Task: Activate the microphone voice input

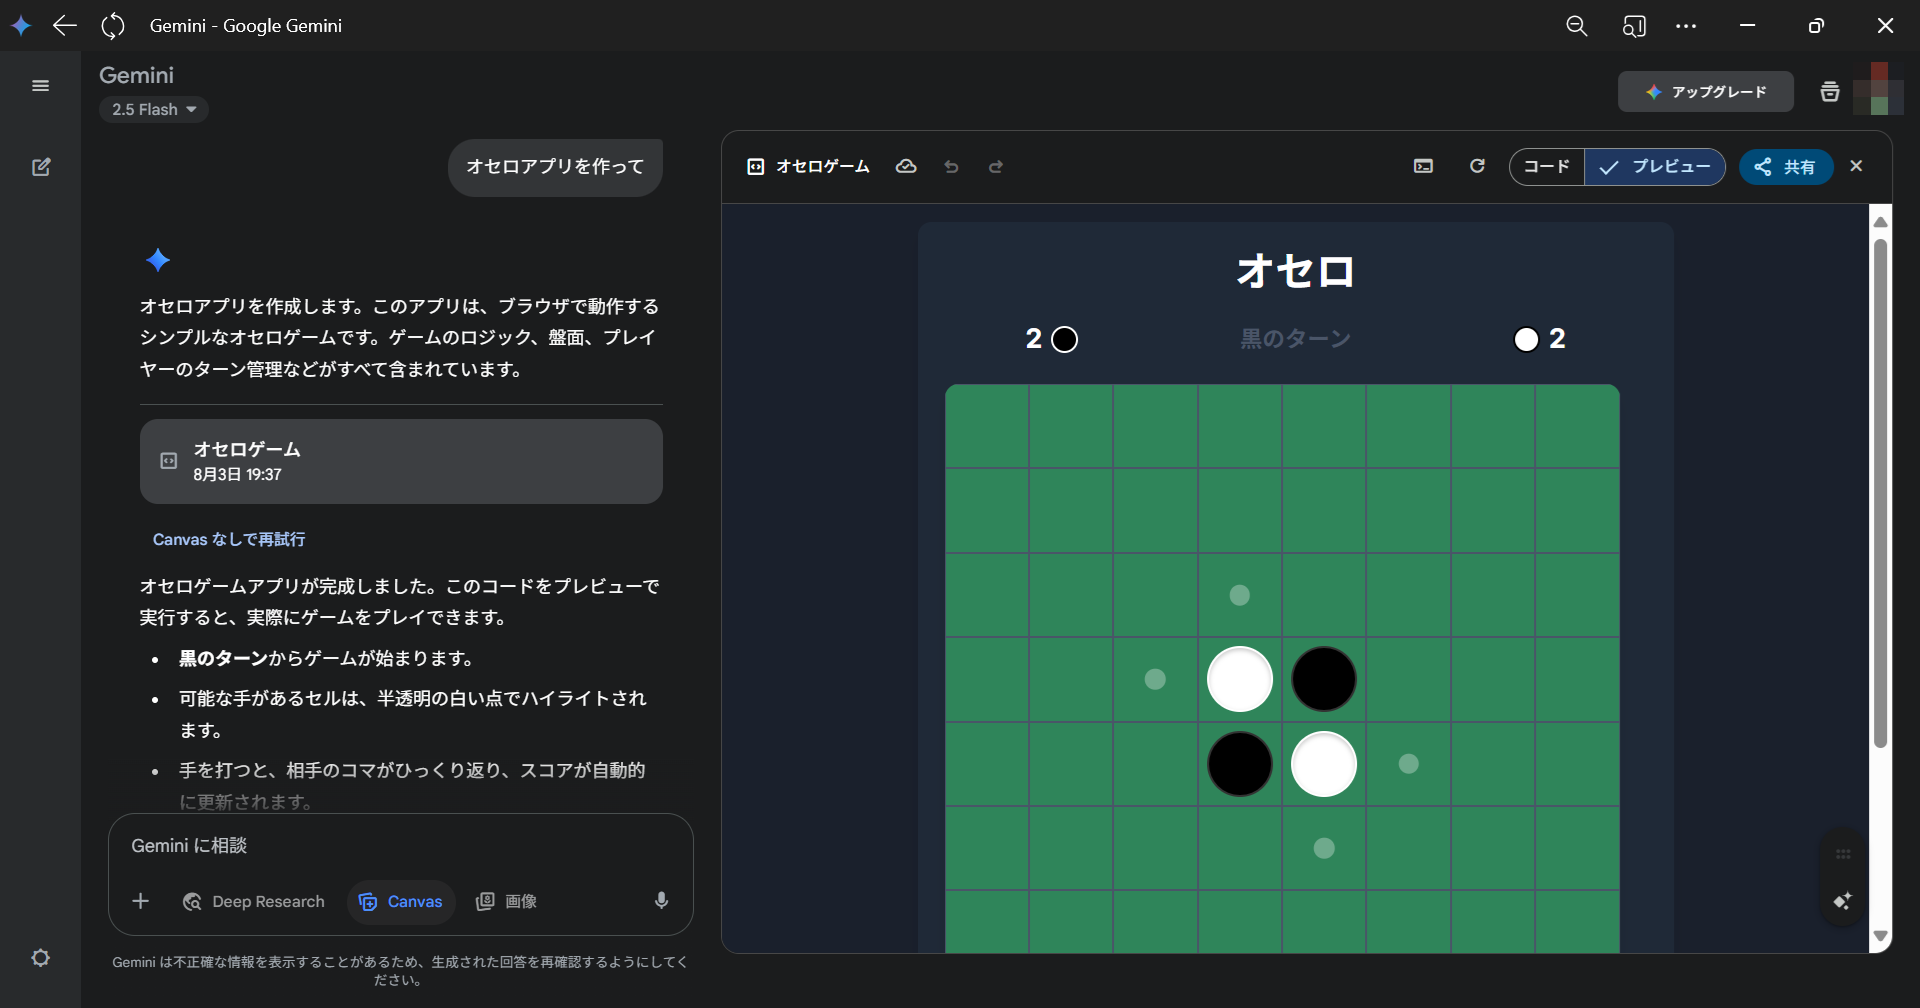Action: (x=661, y=901)
